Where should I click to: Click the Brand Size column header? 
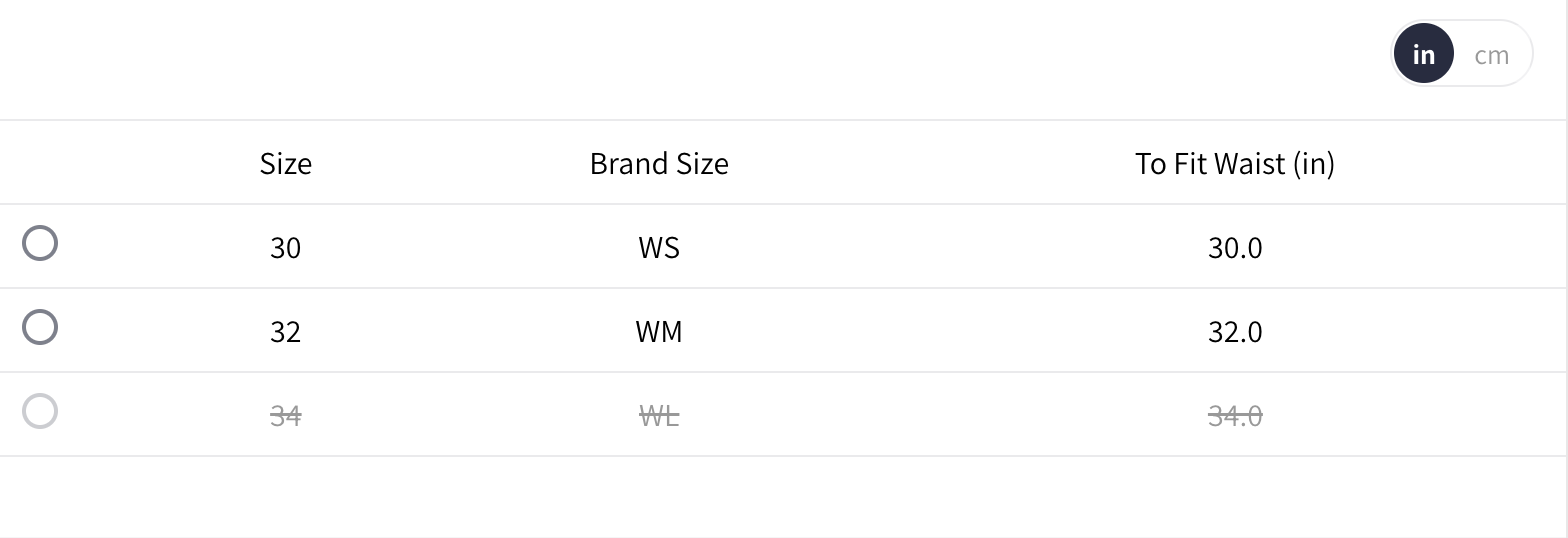pyautogui.click(x=659, y=164)
